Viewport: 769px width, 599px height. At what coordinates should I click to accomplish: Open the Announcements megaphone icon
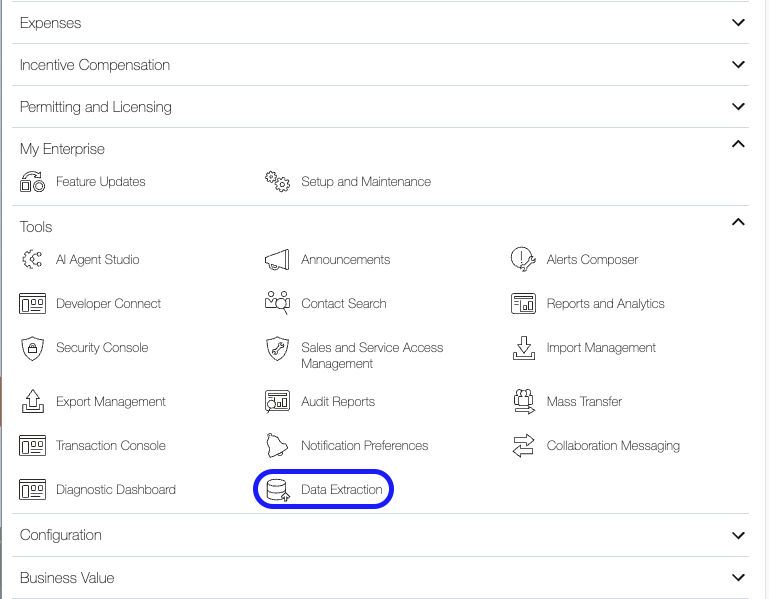click(x=277, y=260)
